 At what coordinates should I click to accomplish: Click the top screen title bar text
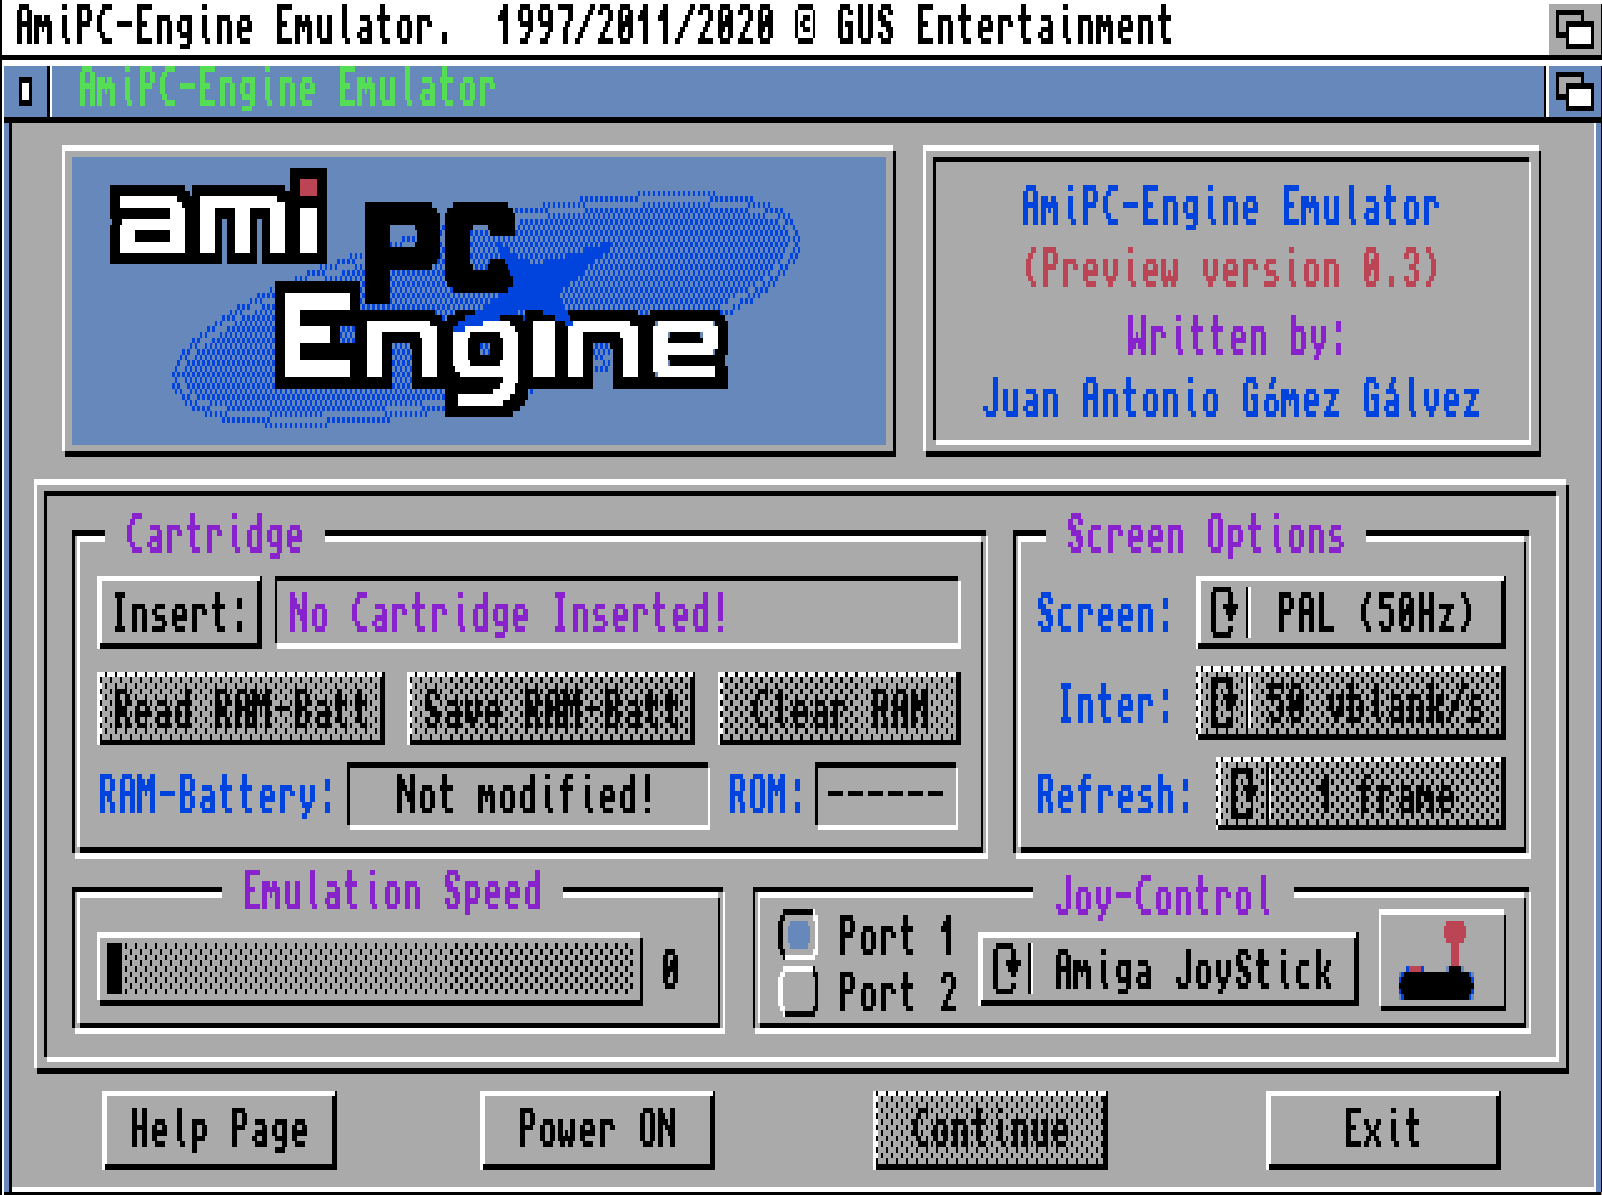tap(594, 27)
